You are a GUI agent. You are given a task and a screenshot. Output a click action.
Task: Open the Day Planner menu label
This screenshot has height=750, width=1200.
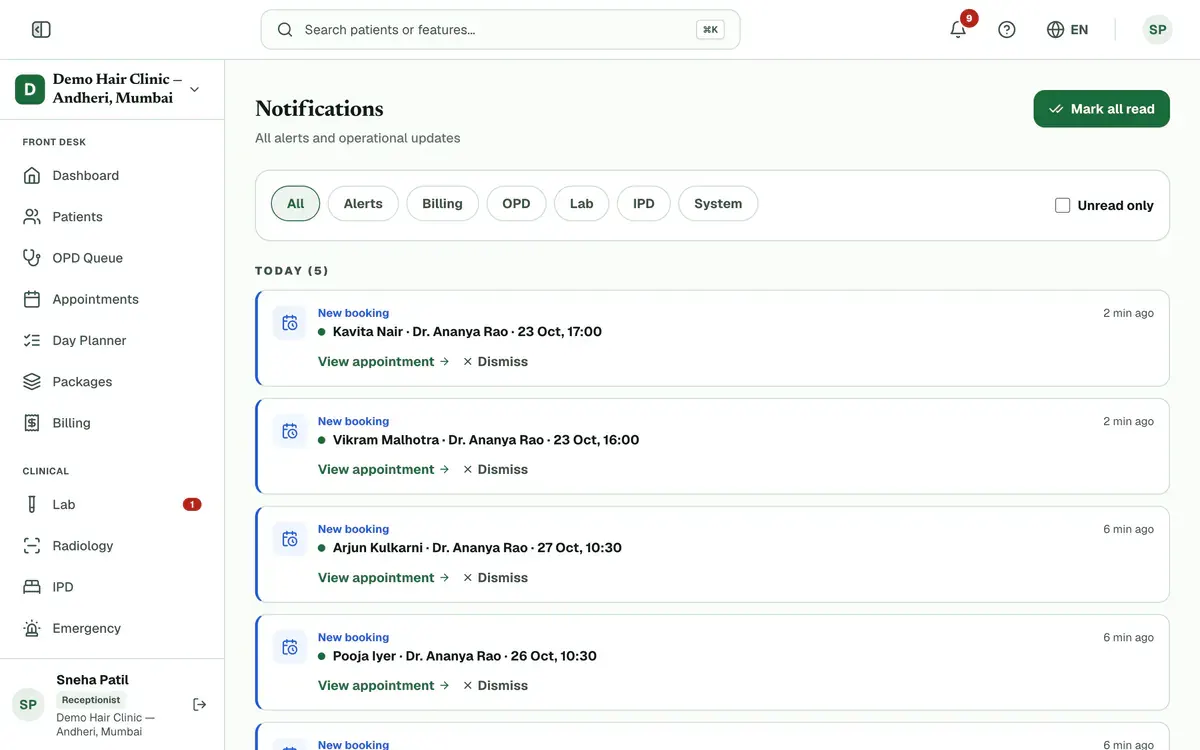[x=90, y=340]
